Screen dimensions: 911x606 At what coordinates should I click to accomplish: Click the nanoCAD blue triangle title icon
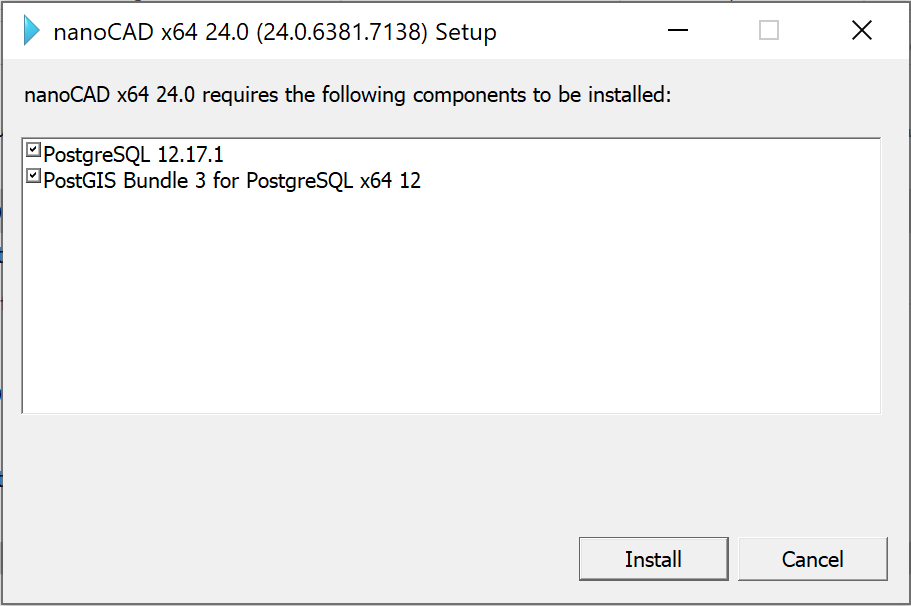click(x=32, y=31)
